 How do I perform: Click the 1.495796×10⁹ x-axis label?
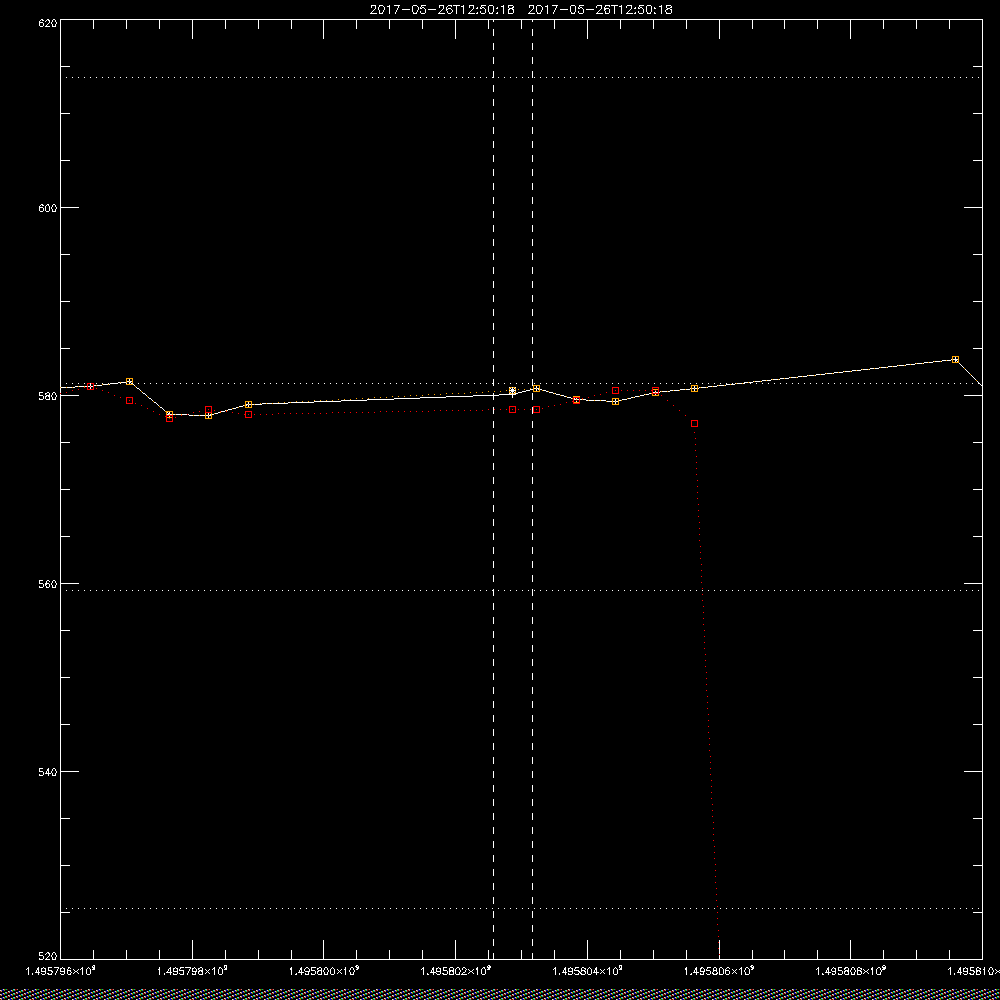(x=60, y=971)
